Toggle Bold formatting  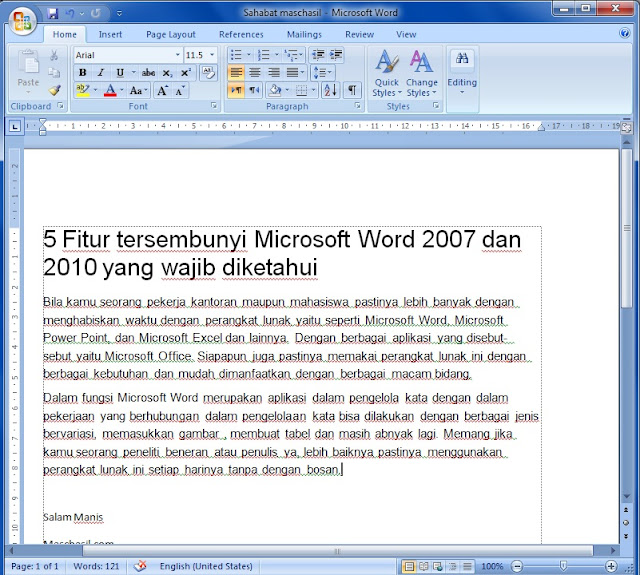(x=82, y=73)
